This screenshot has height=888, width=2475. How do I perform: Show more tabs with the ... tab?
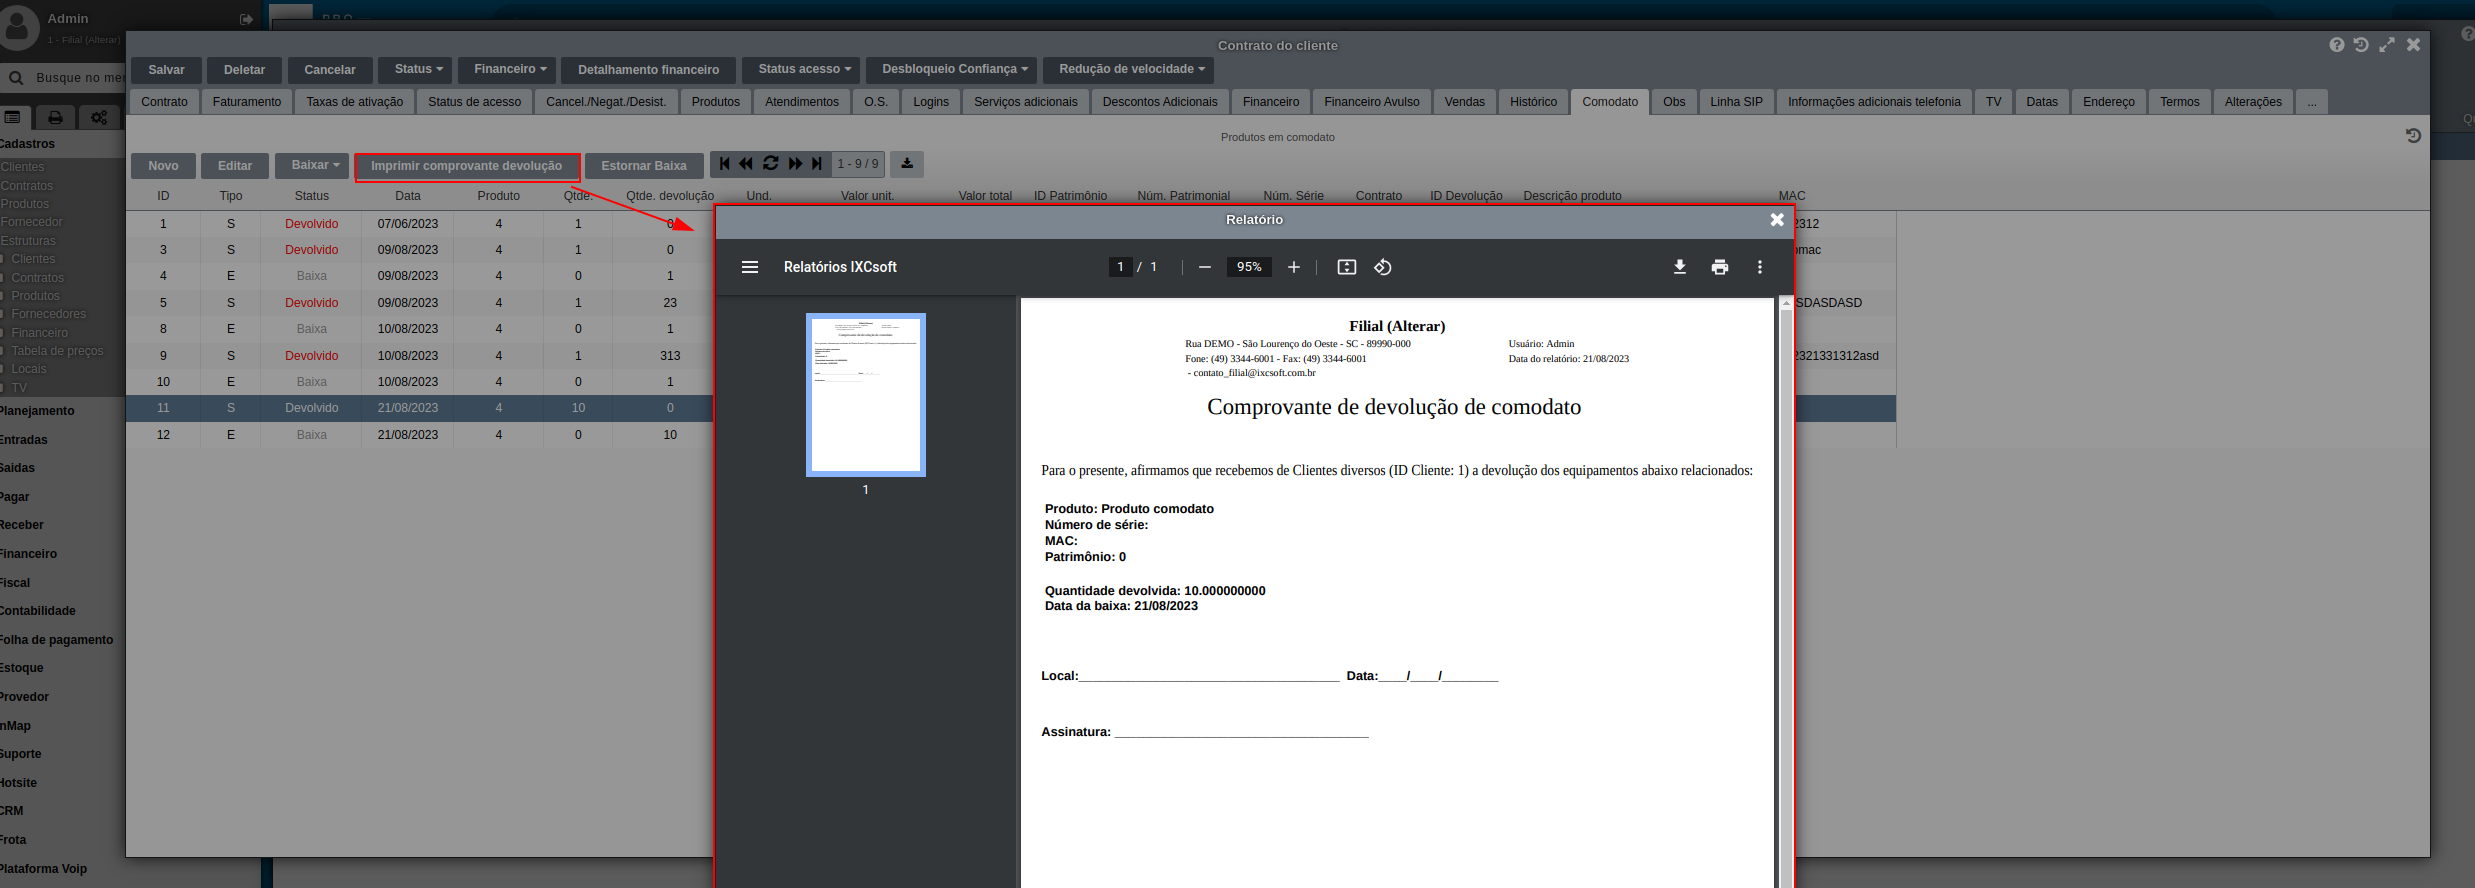pos(2311,102)
